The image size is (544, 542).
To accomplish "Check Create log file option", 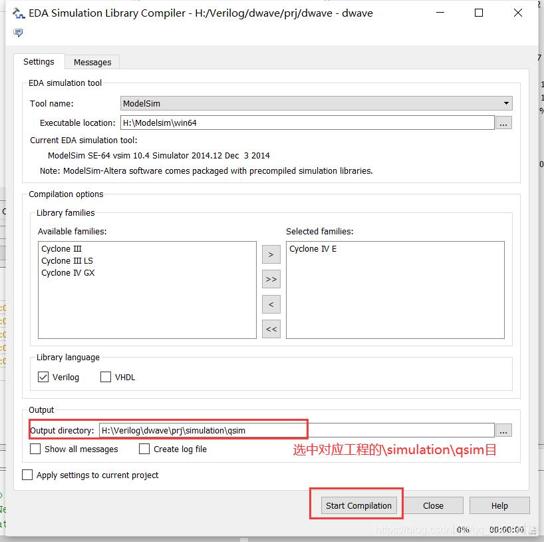I will point(144,449).
